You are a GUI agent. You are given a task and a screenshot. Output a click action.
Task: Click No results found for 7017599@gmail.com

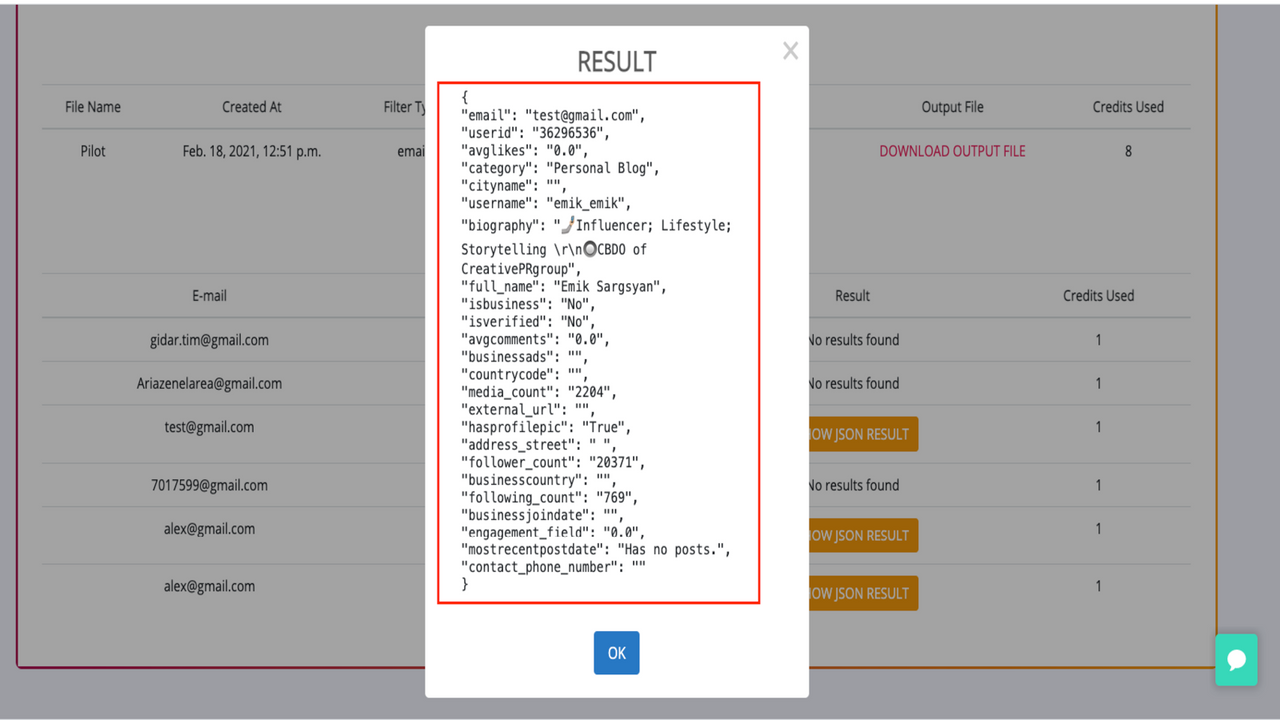click(x=854, y=485)
